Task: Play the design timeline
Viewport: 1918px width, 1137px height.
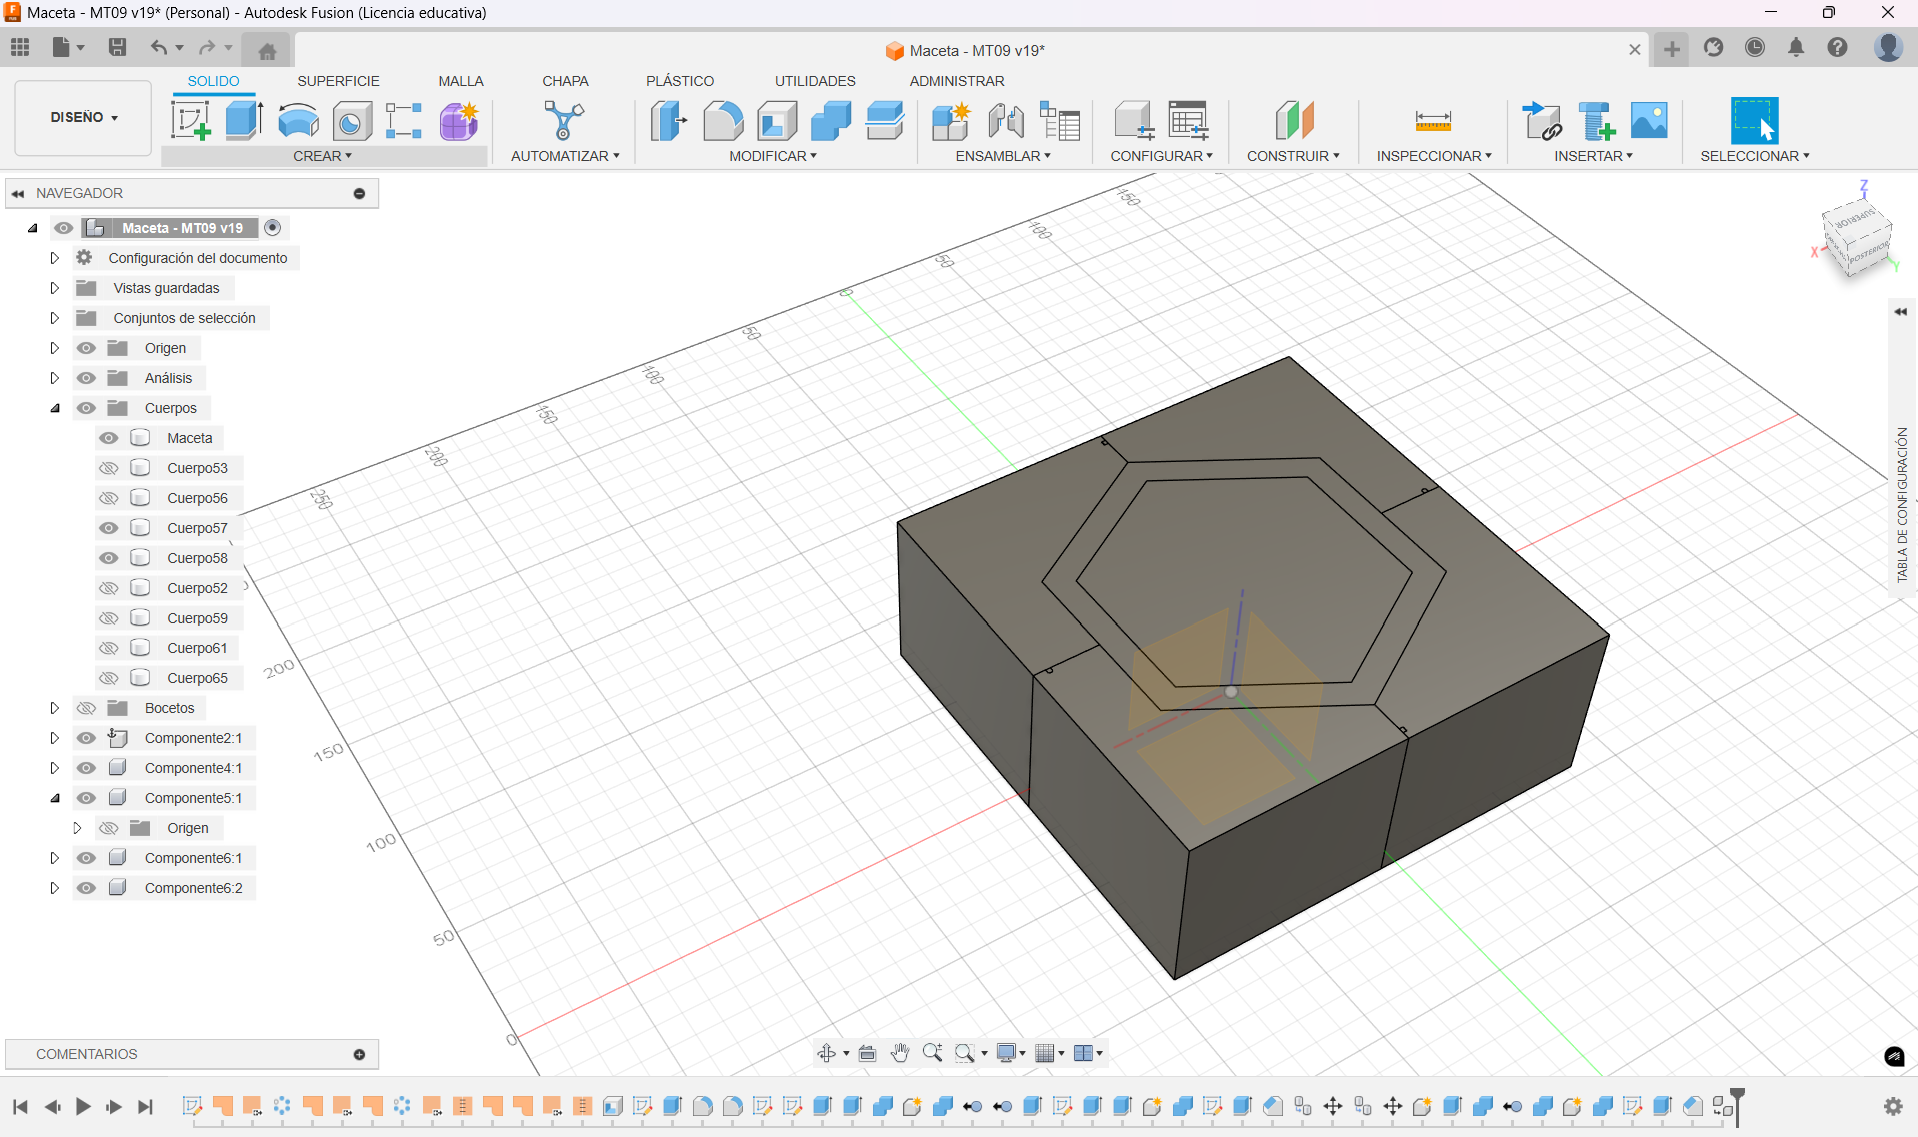Action: [x=83, y=1106]
